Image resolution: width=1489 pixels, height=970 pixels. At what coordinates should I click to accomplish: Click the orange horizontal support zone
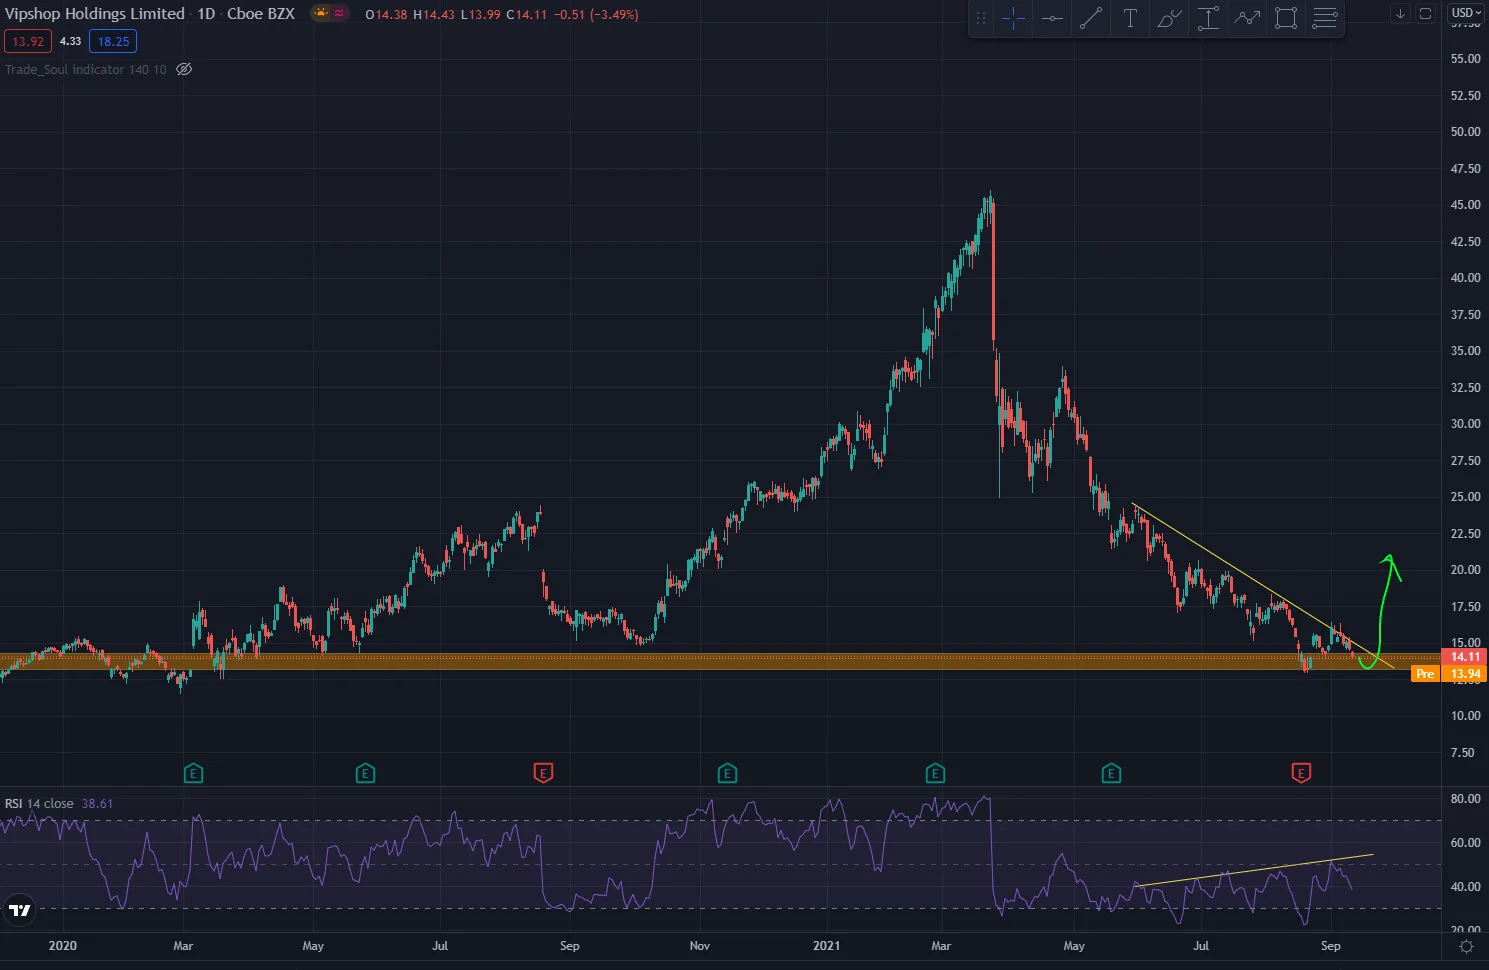point(720,661)
